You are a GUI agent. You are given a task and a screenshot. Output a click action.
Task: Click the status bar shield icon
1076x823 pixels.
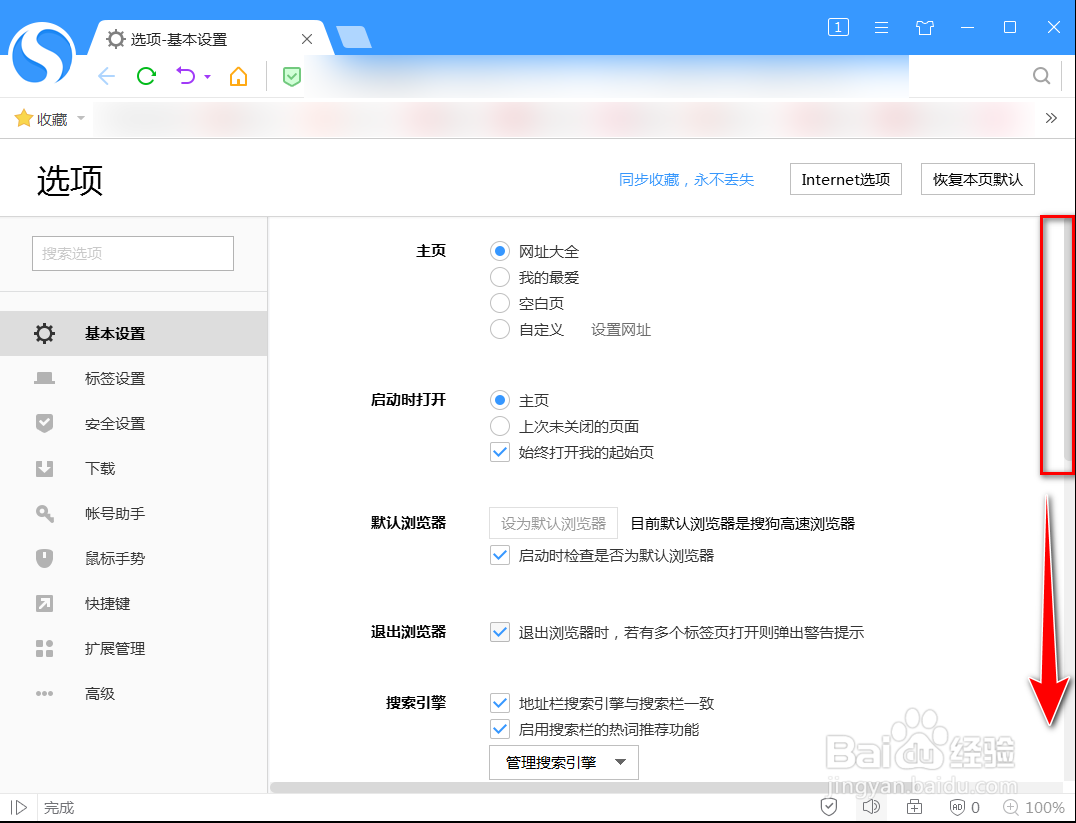(829, 807)
